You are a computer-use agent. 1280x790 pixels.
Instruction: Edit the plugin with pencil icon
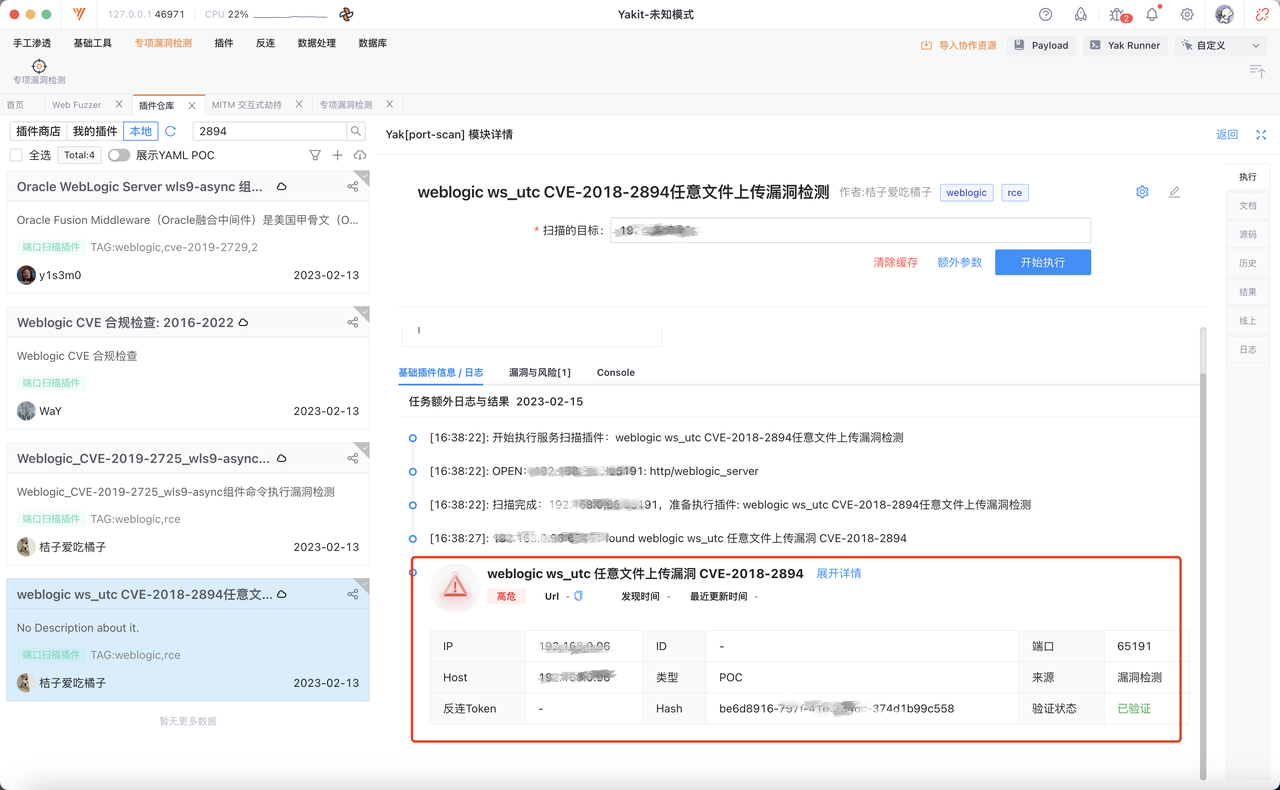tap(1174, 192)
